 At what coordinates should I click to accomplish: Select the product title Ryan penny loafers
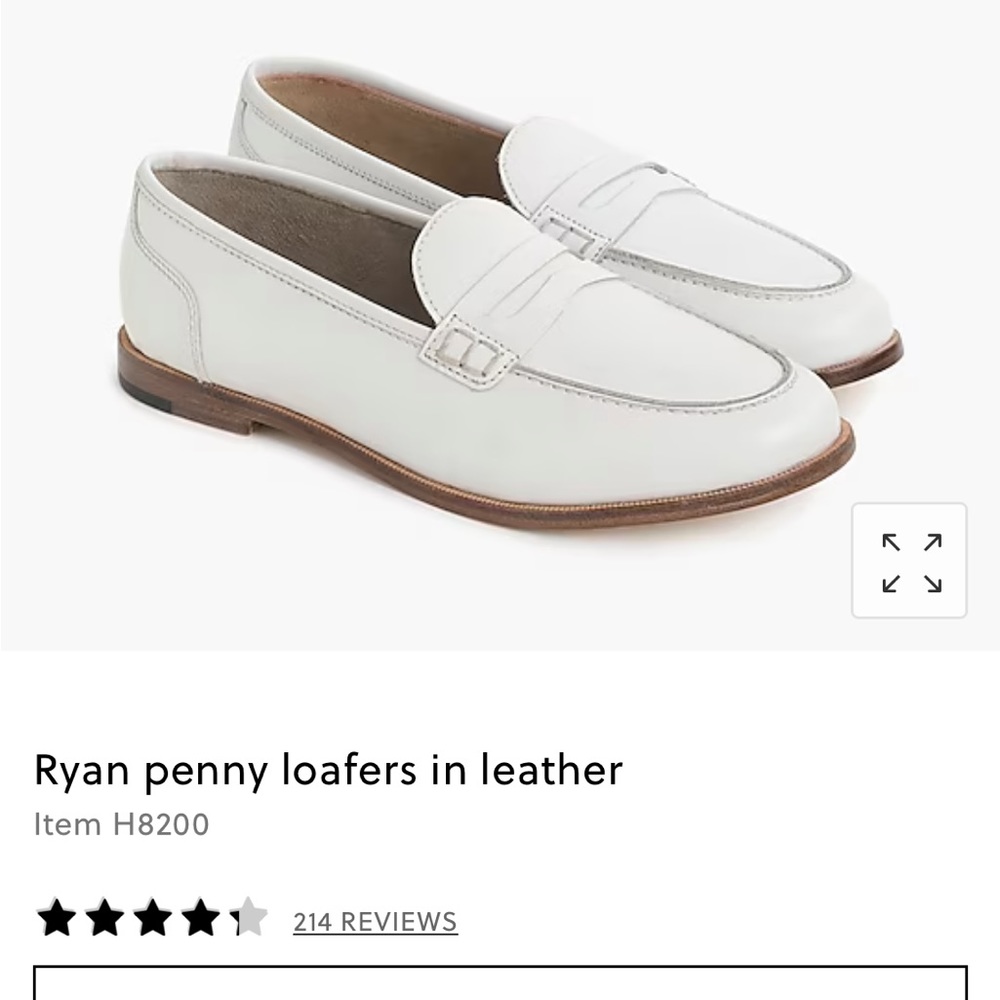[x=328, y=770]
